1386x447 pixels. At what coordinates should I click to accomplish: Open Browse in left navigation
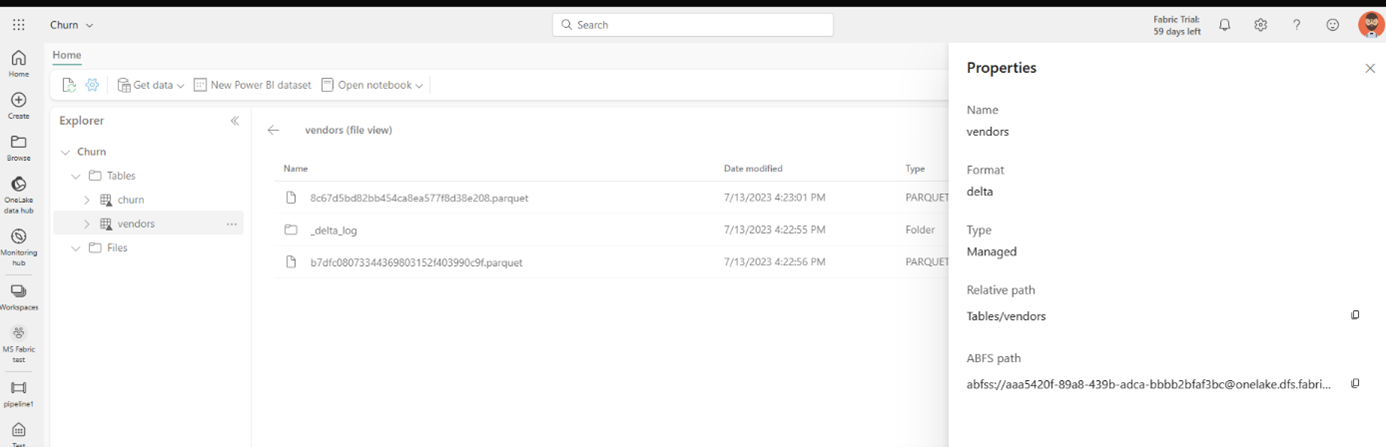[x=18, y=147]
